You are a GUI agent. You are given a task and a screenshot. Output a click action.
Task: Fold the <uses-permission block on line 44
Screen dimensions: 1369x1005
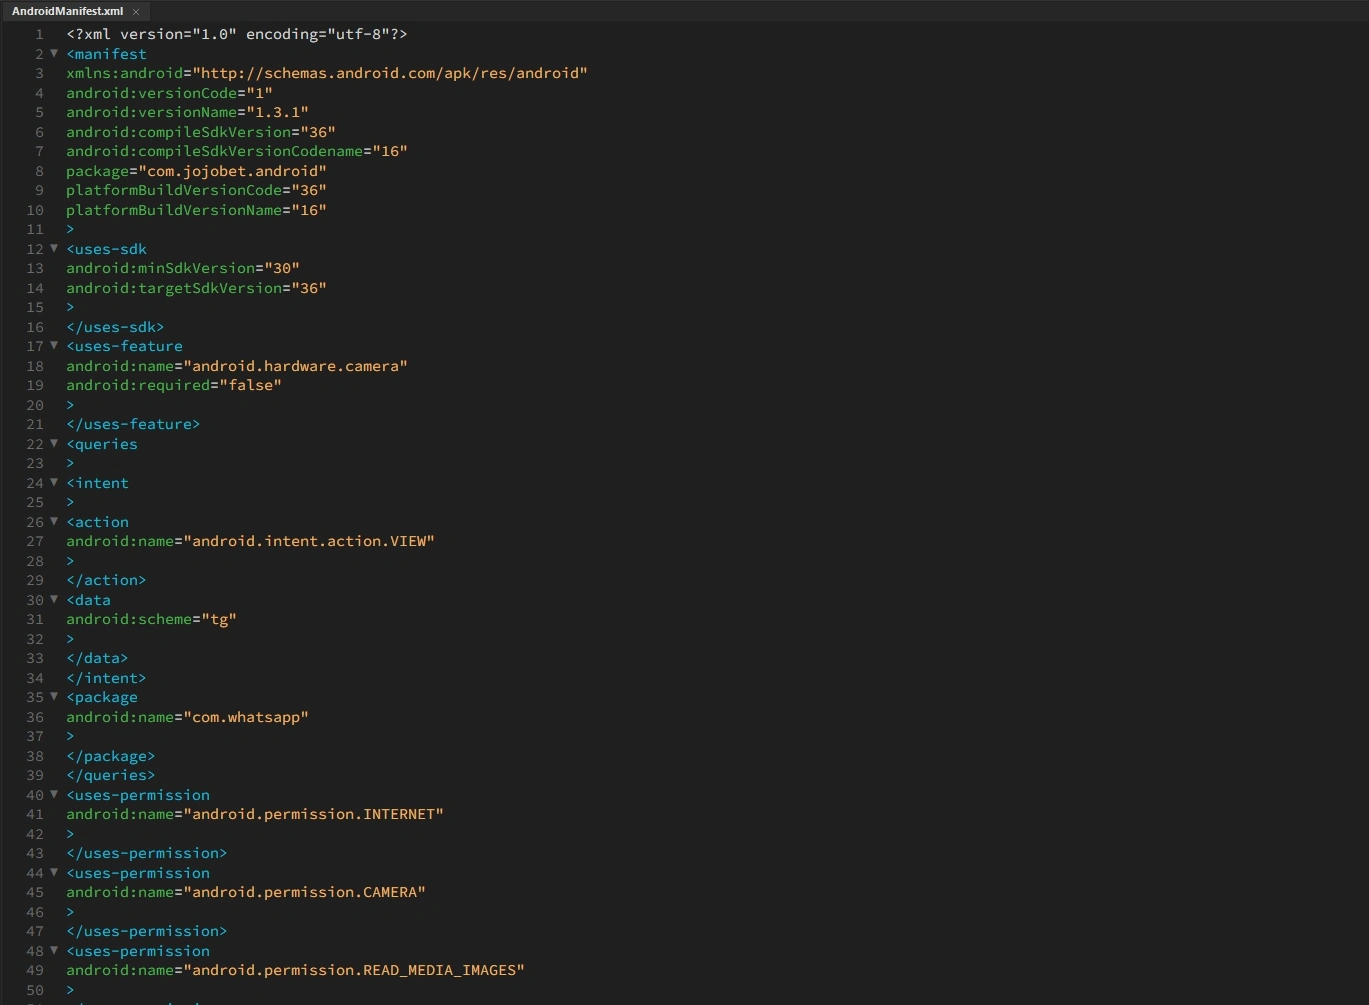[x=54, y=873]
